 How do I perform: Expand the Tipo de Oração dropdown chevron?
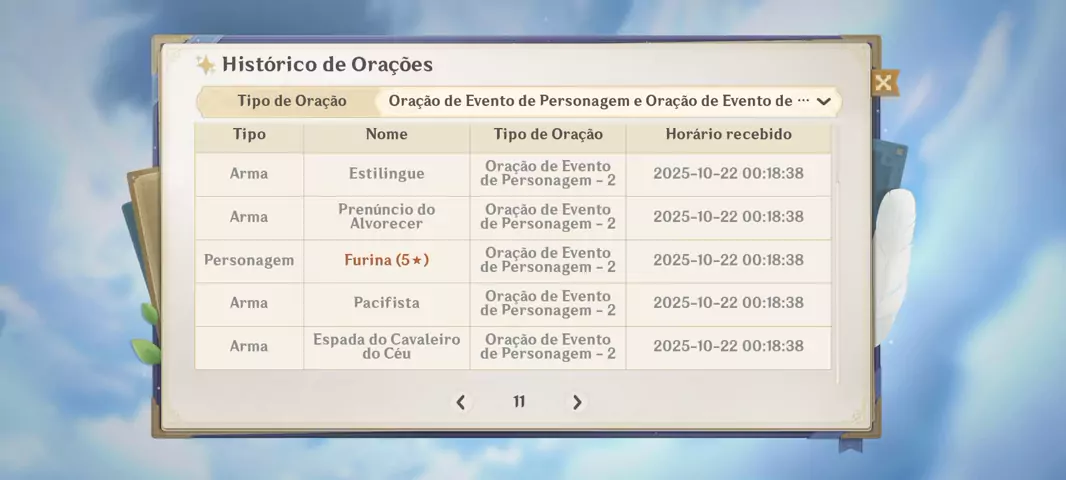pyautogui.click(x=824, y=101)
